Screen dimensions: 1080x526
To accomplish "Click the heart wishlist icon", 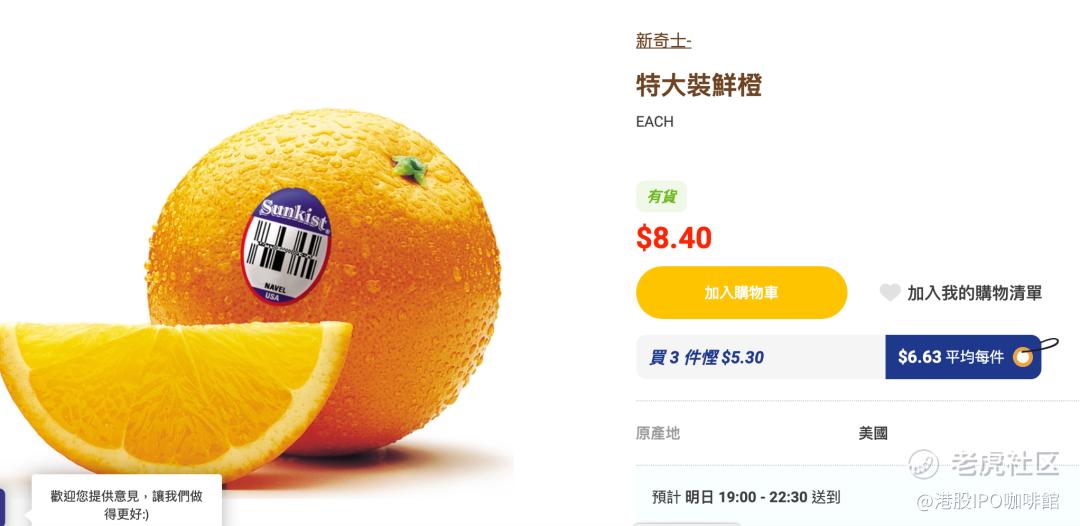I will 890,293.
